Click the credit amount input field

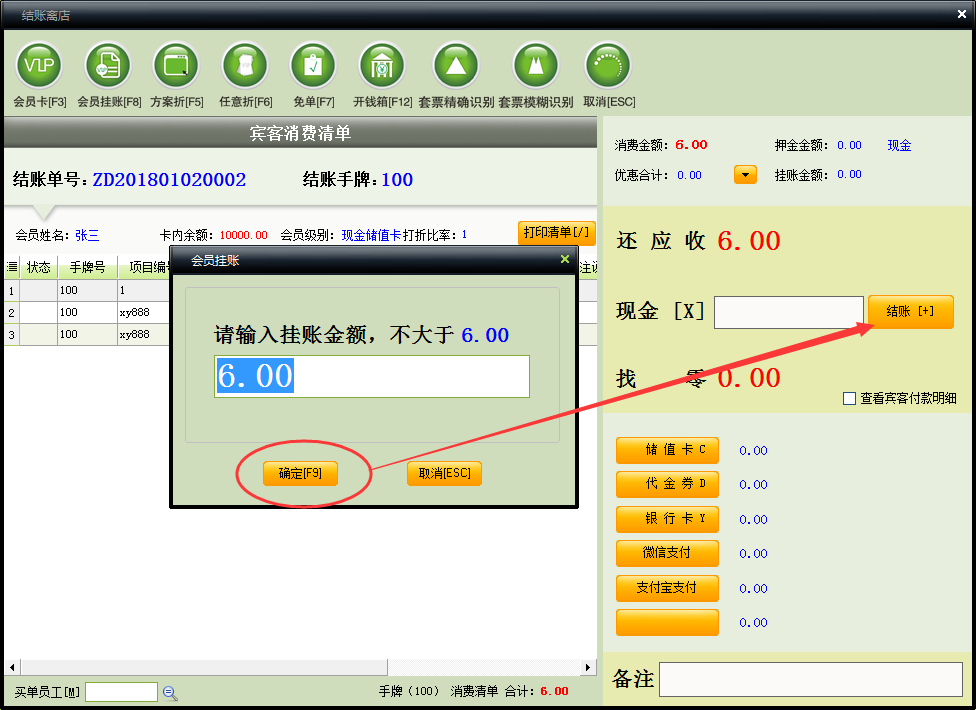(x=372, y=376)
